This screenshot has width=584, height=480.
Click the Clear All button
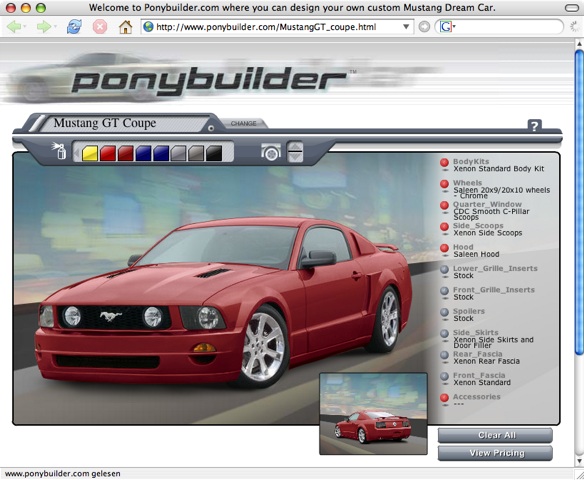(x=495, y=435)
